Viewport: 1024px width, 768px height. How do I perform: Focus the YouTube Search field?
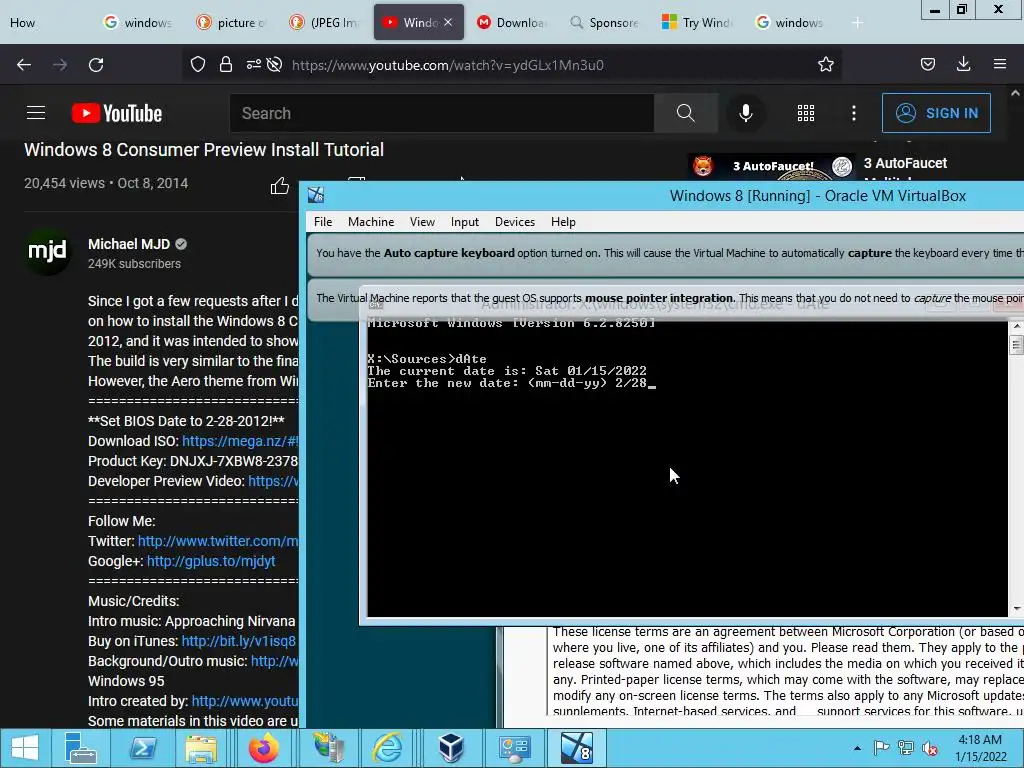[x=442, y=113]
